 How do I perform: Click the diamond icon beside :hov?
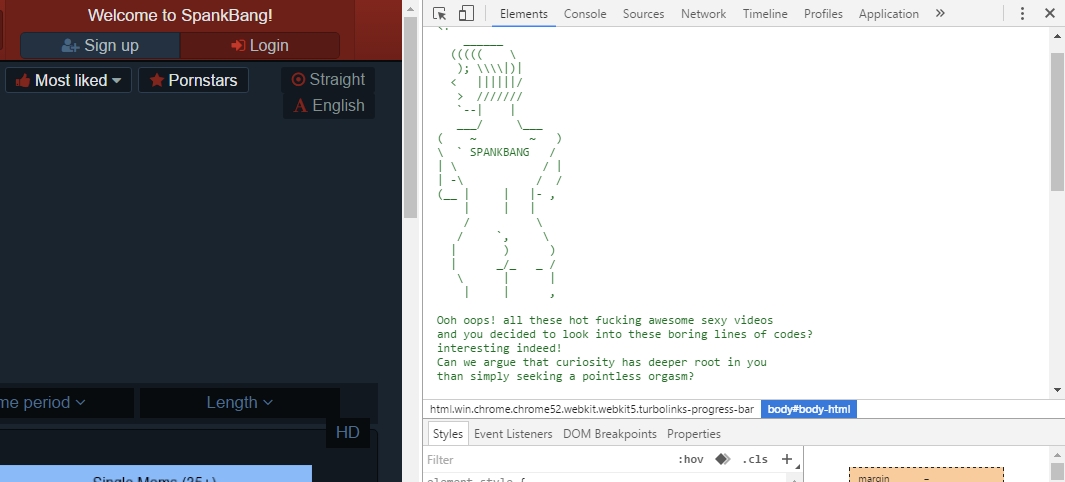click(x=723, y=460)
